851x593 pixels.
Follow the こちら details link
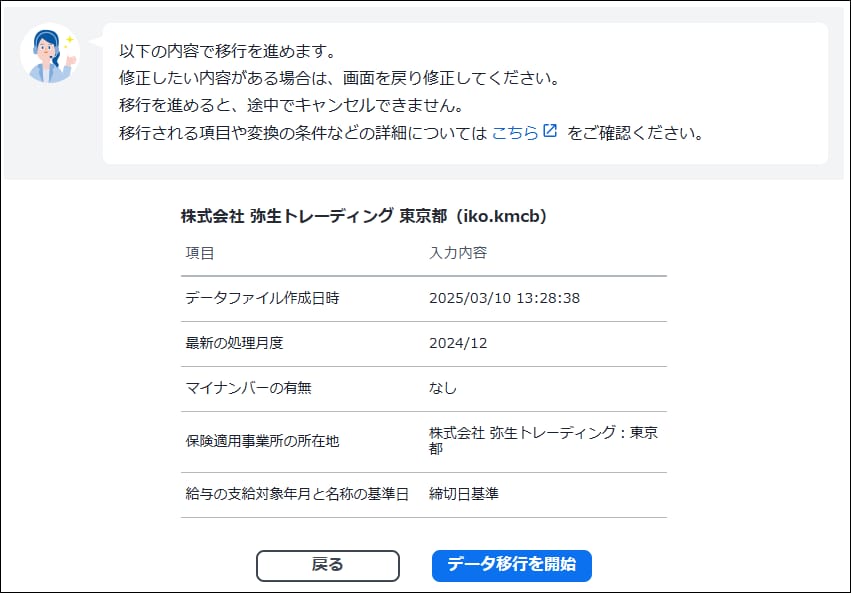pos(515,133)
